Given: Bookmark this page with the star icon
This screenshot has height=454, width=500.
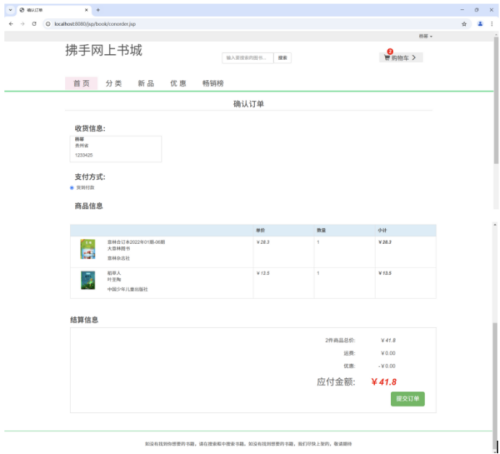Looking at the screenshot, I should (464, 24).
